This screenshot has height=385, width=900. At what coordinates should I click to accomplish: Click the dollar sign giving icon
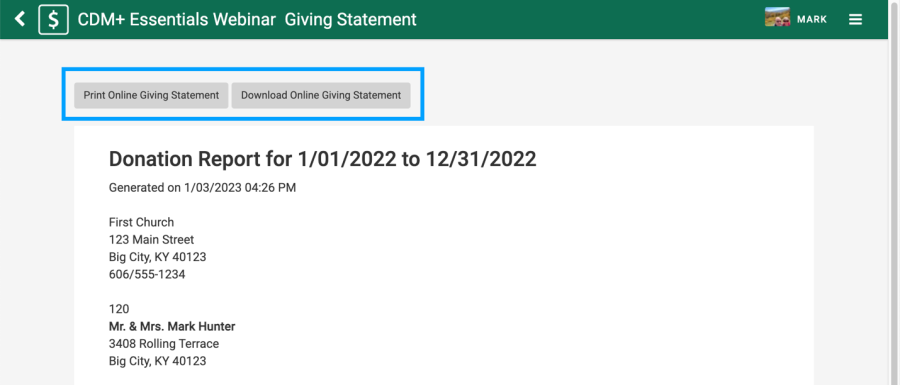pyautogui.click(x=53, y=20)
